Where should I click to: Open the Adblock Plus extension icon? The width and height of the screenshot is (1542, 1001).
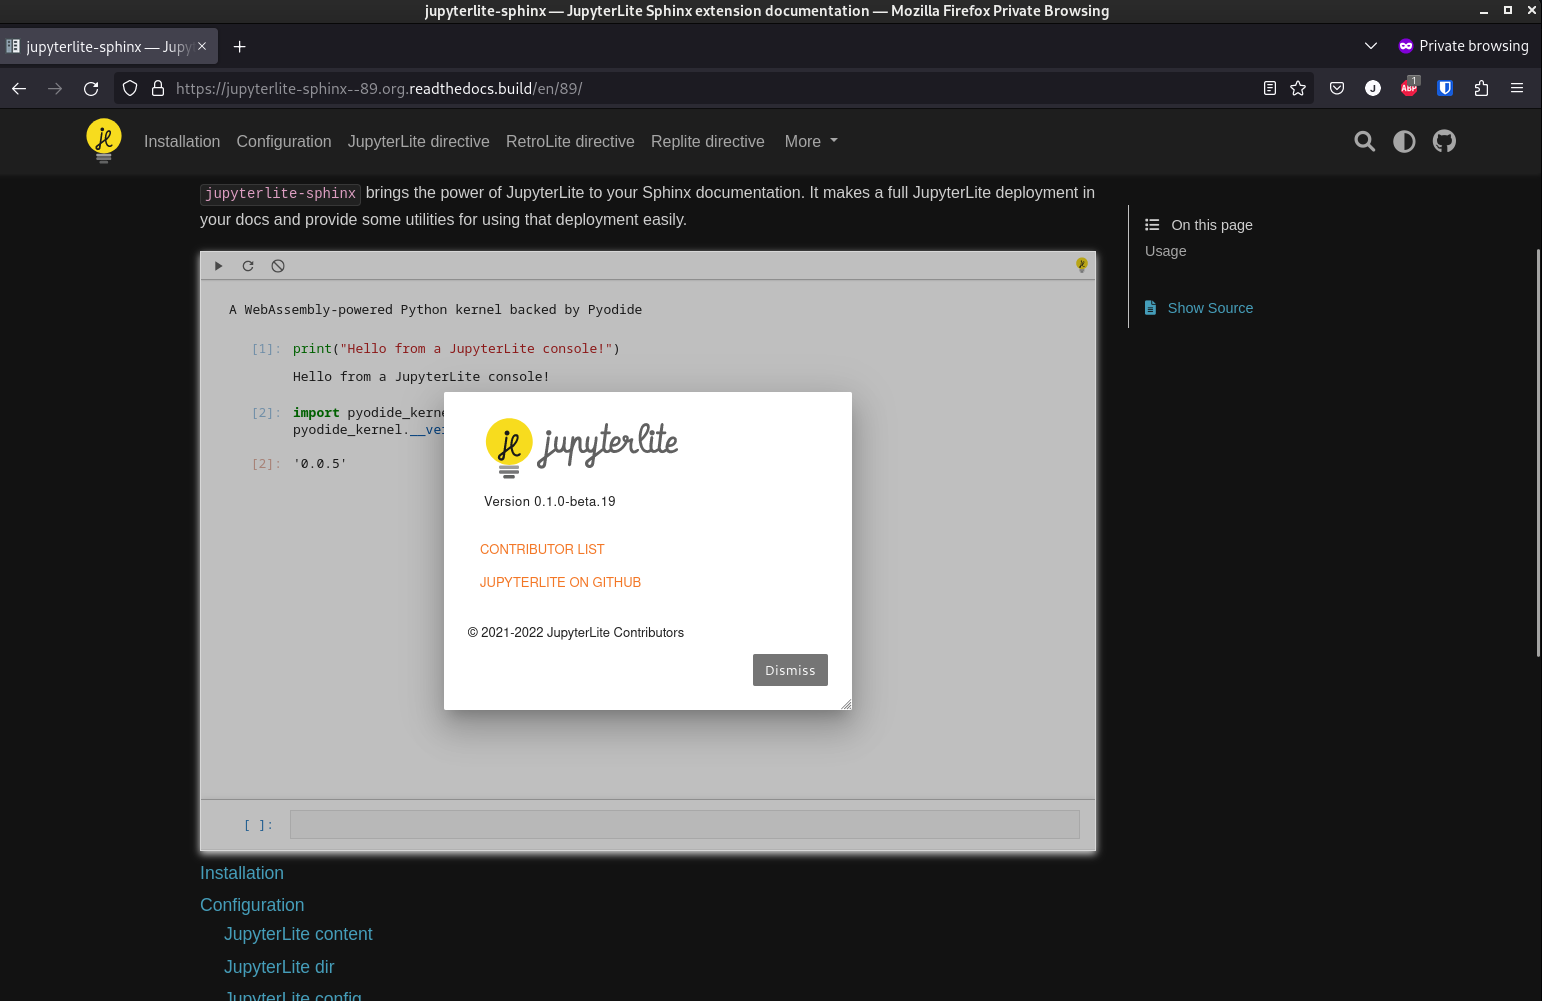(x=1409, y=88)
